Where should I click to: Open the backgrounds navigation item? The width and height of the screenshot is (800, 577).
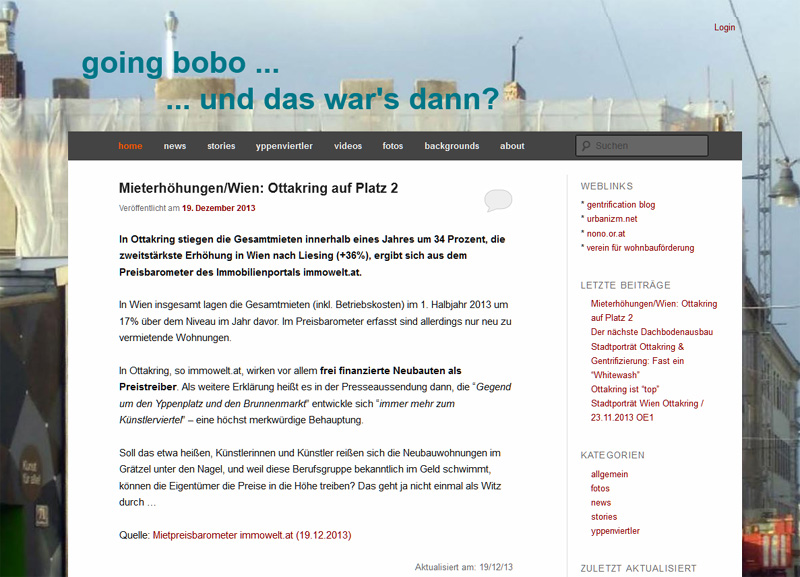[x=452, y=146]
